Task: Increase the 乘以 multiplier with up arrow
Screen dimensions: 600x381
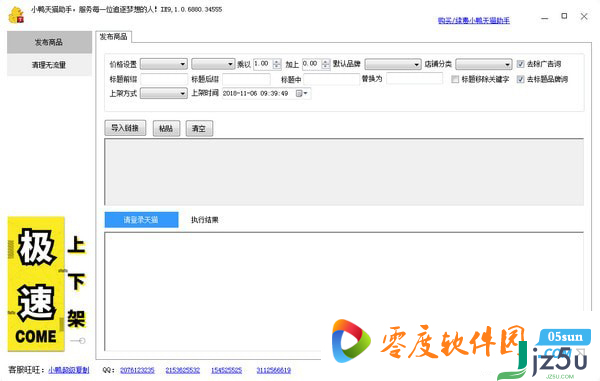Action: click(x=277, y=62)
